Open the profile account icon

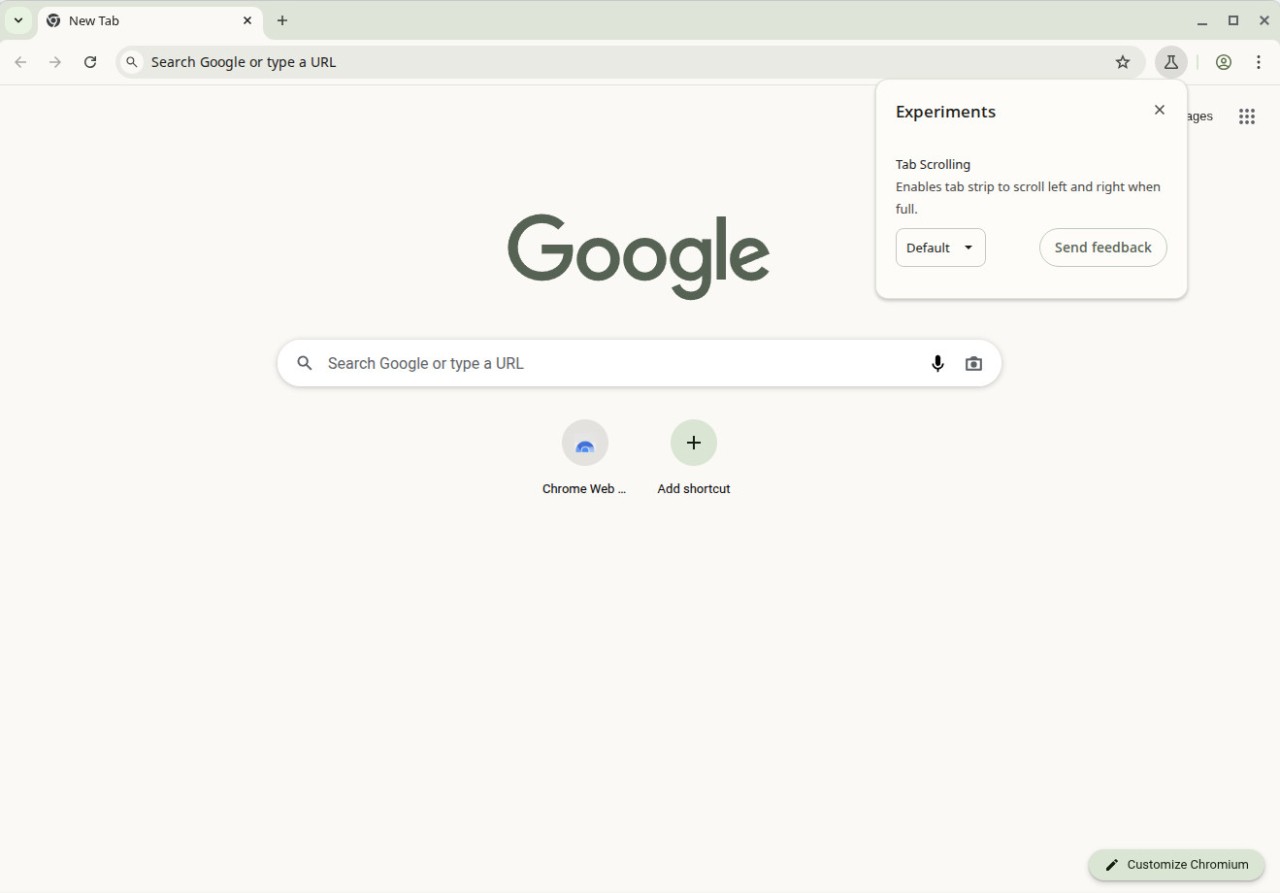(1223, 61)
